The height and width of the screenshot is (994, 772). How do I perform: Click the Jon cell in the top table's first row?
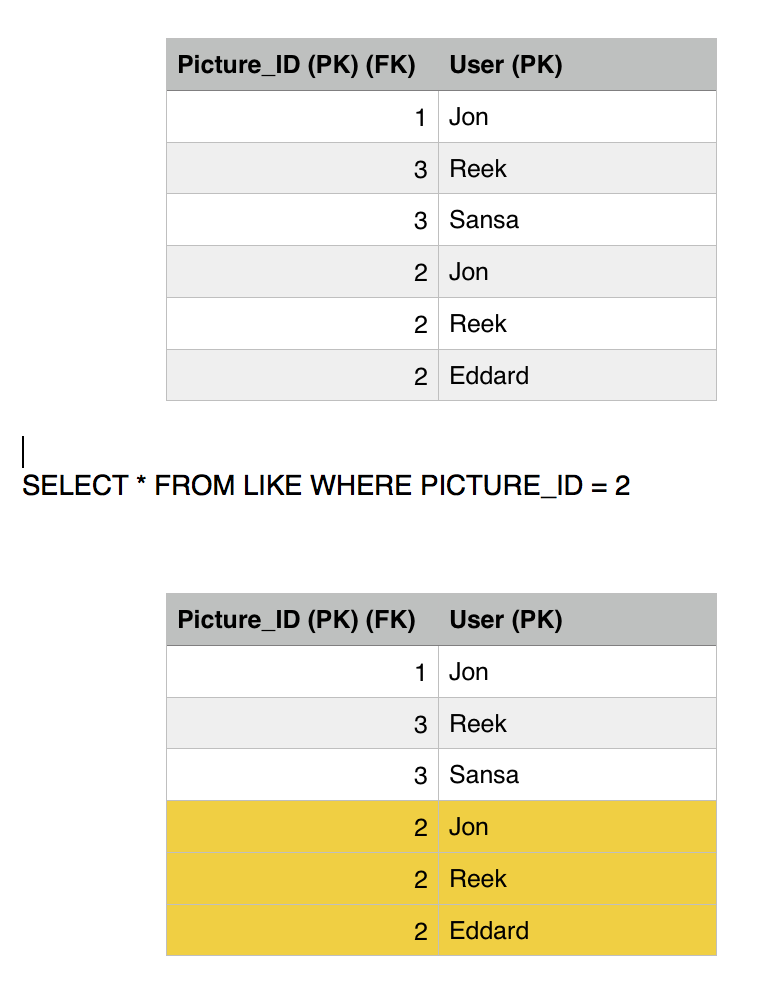coord(469,117)
